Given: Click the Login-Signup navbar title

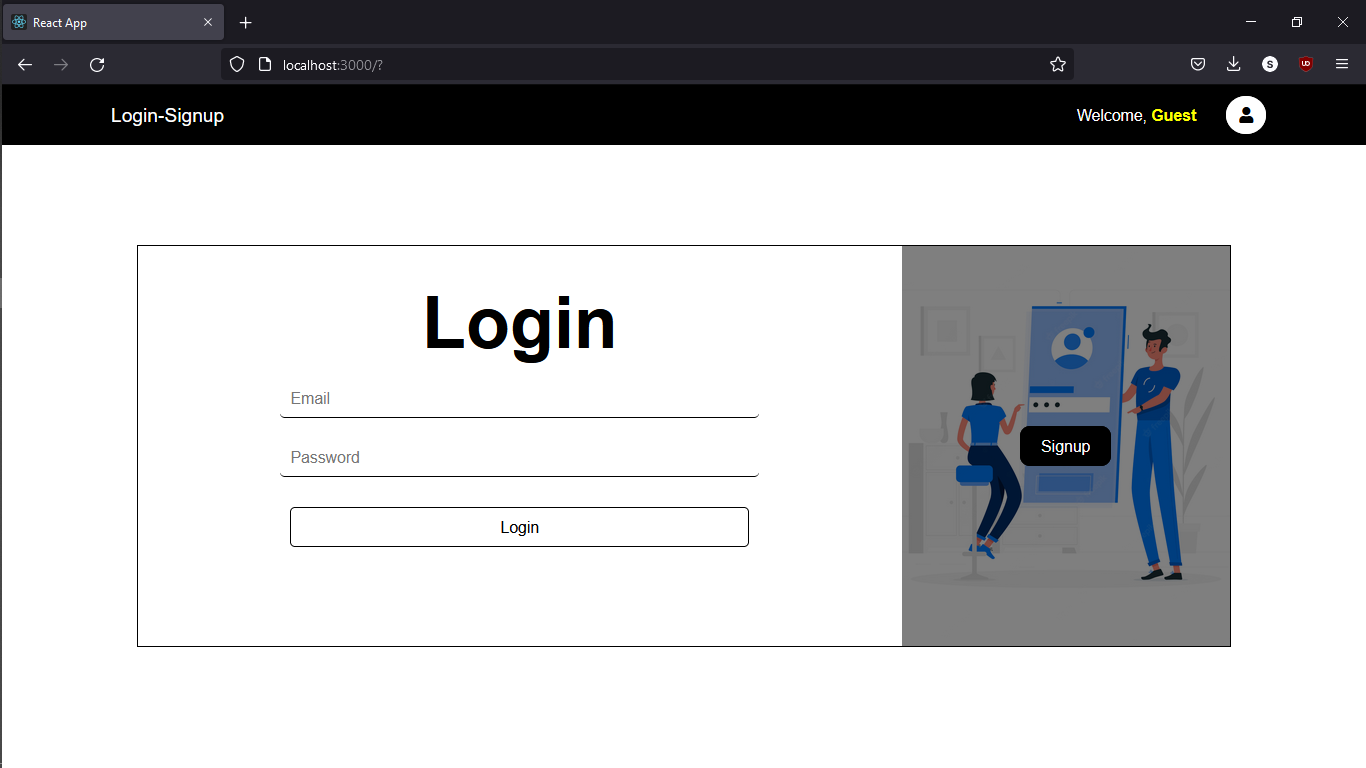Looking at the screenshot, I should (167, 115).
